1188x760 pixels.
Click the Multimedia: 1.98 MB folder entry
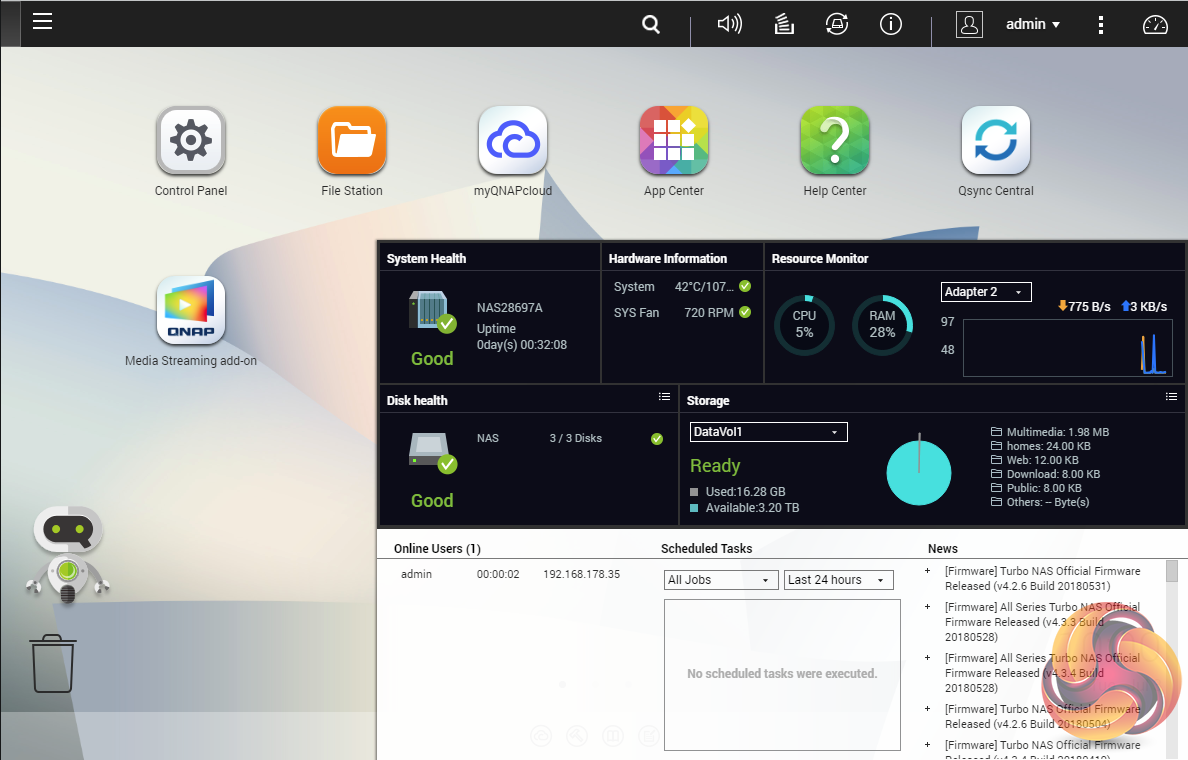point(1050,432)
